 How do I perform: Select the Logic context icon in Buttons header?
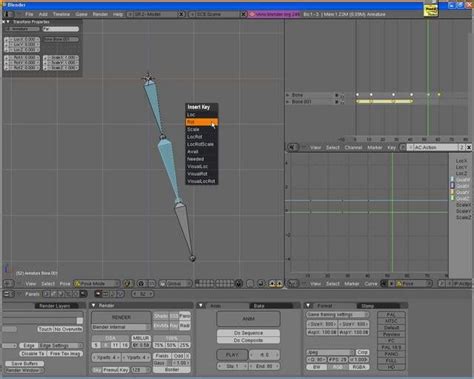coord(46,294)
